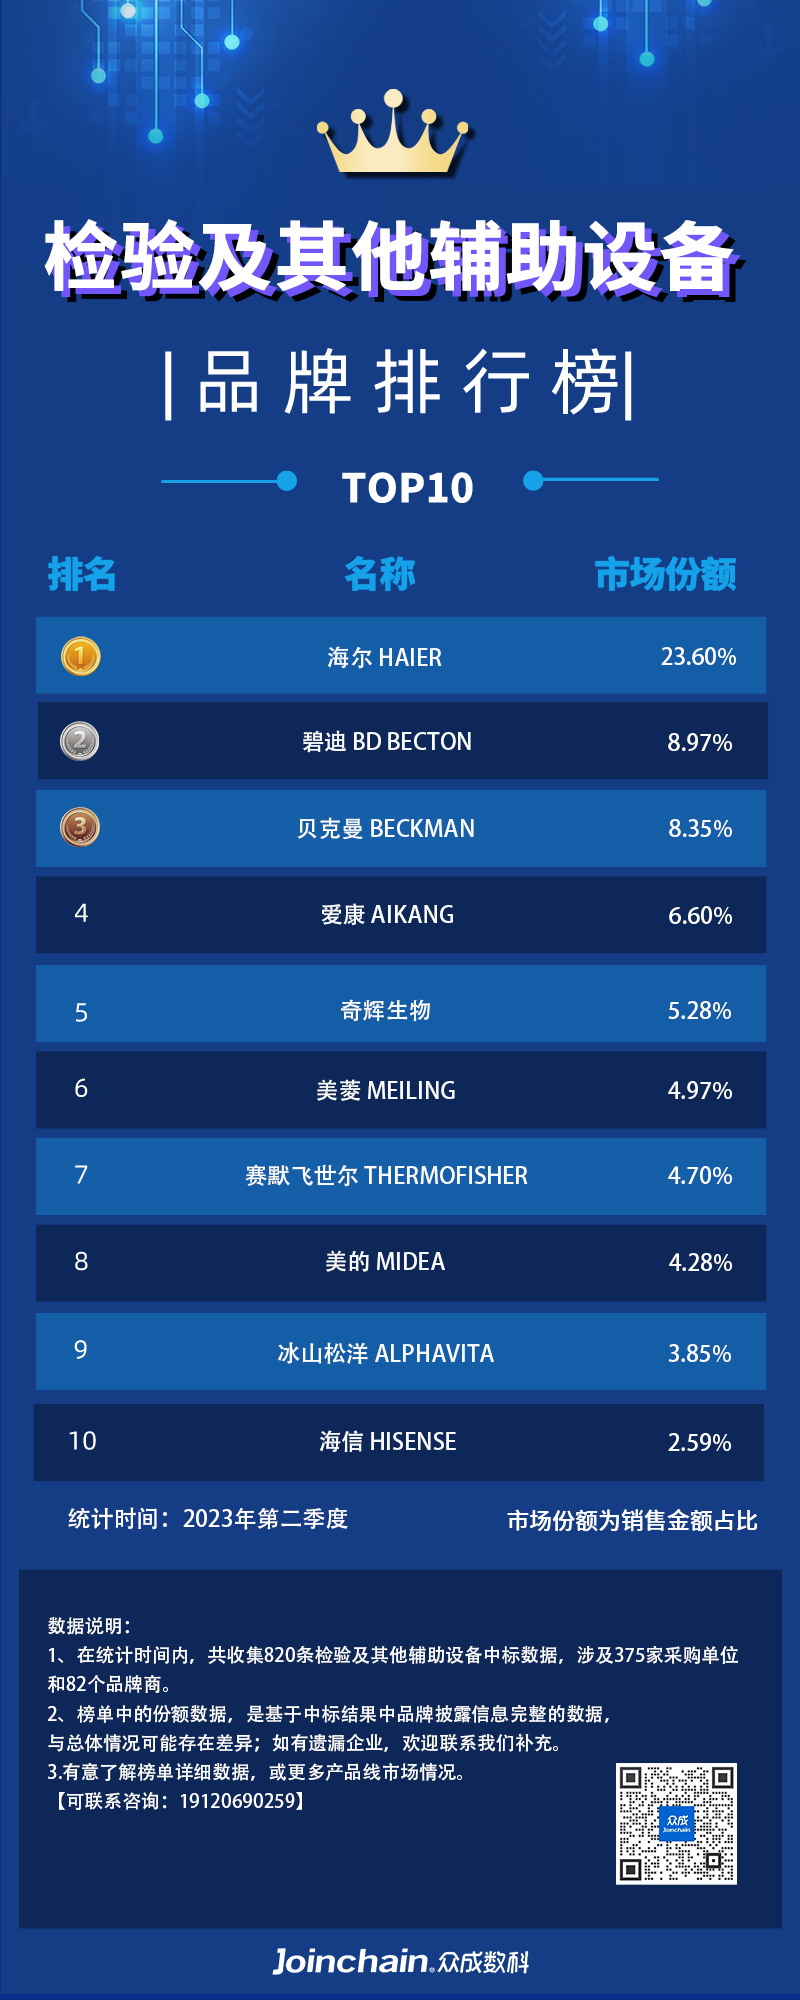Click the bronze rank 3 medal
The height and width of the screenshot is (2000, 800).
click(x=80, y=828)
